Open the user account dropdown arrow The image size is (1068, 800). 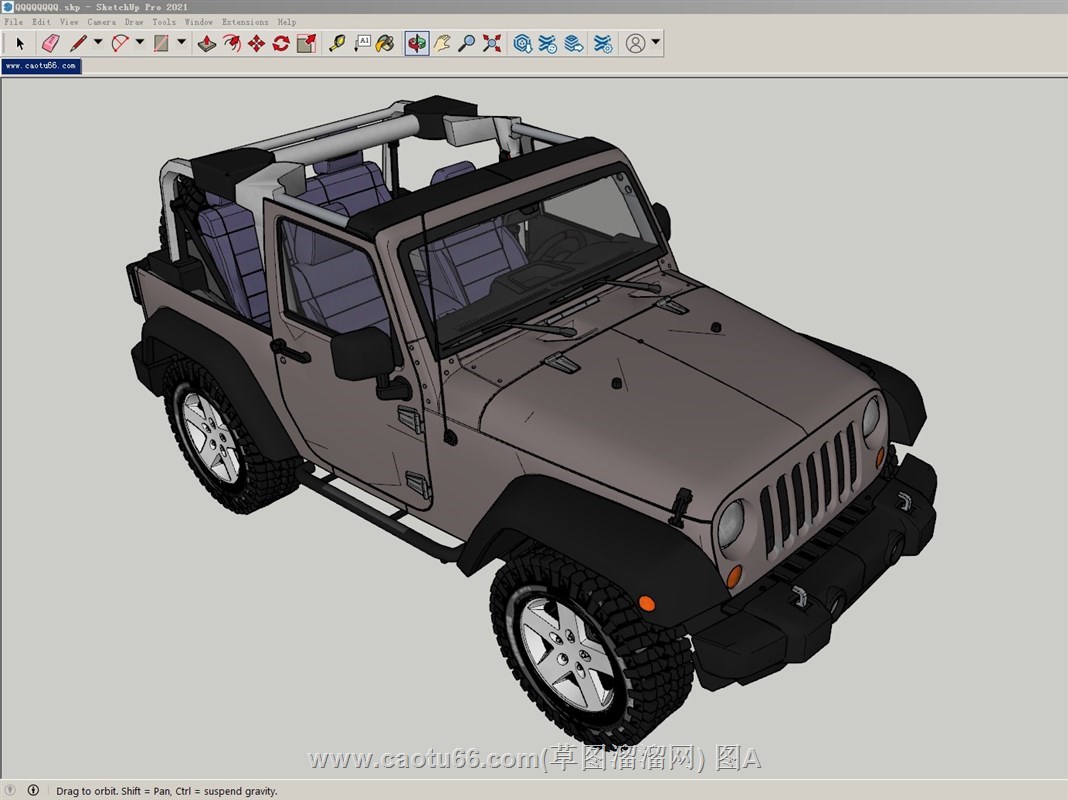[655, 43]
